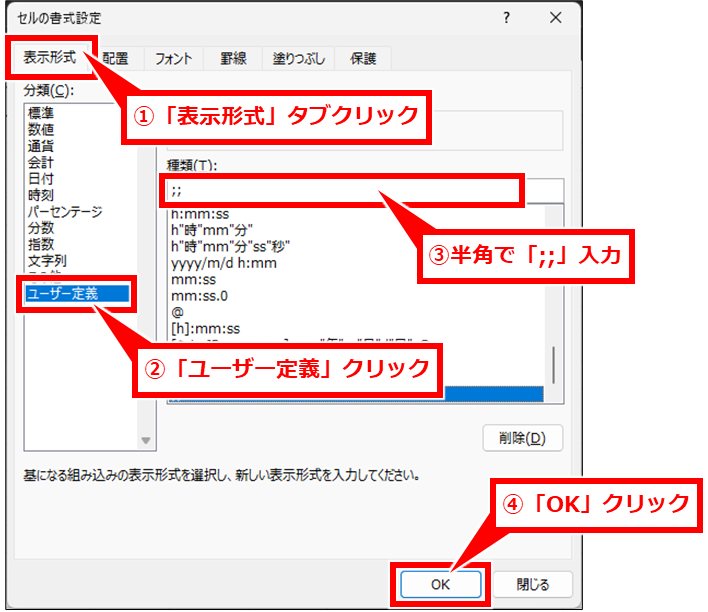Image resolution: width=708 pixels, height=612 pixels.
Task: Select 標準 in the category list
Action: point(41,112)
